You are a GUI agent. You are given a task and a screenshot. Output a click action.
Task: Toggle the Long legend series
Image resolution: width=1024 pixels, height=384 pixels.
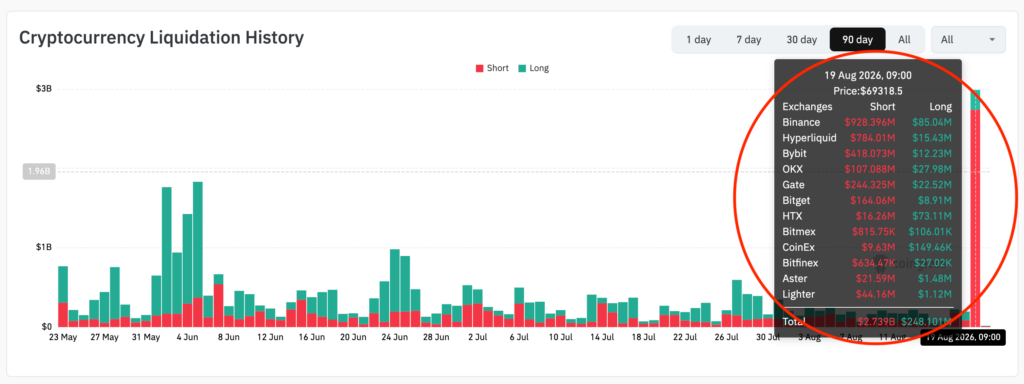tap(534, 68)
